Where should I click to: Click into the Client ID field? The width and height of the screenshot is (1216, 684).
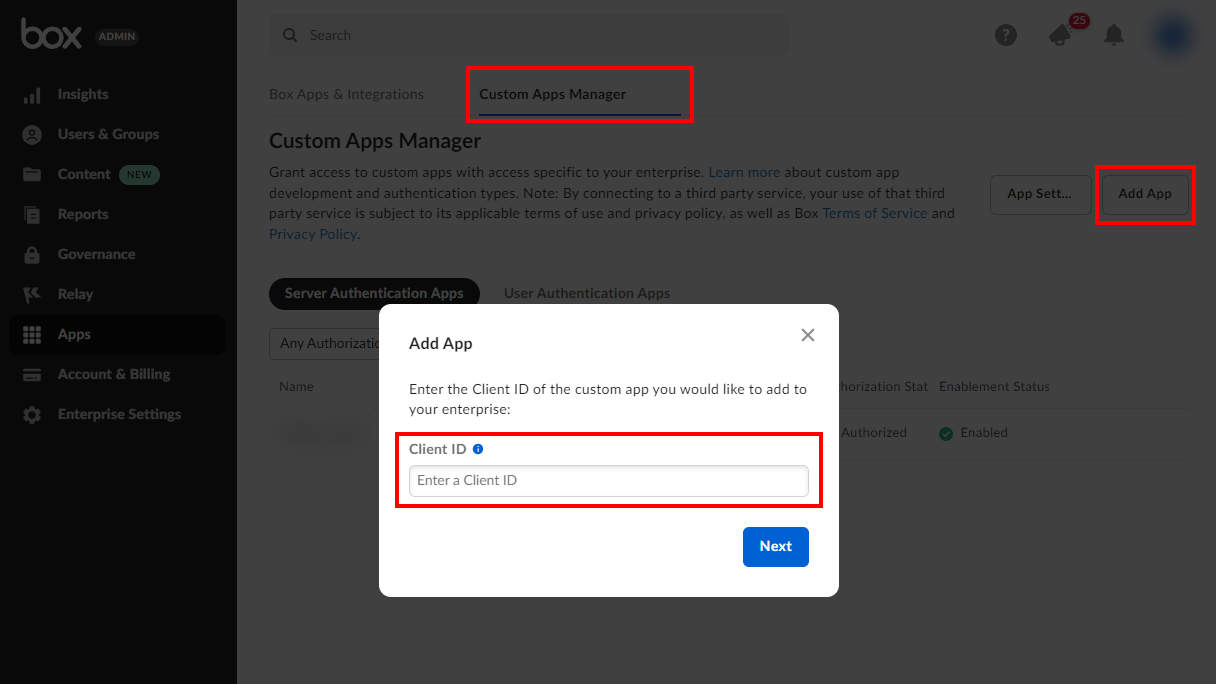tap(608, 481)
